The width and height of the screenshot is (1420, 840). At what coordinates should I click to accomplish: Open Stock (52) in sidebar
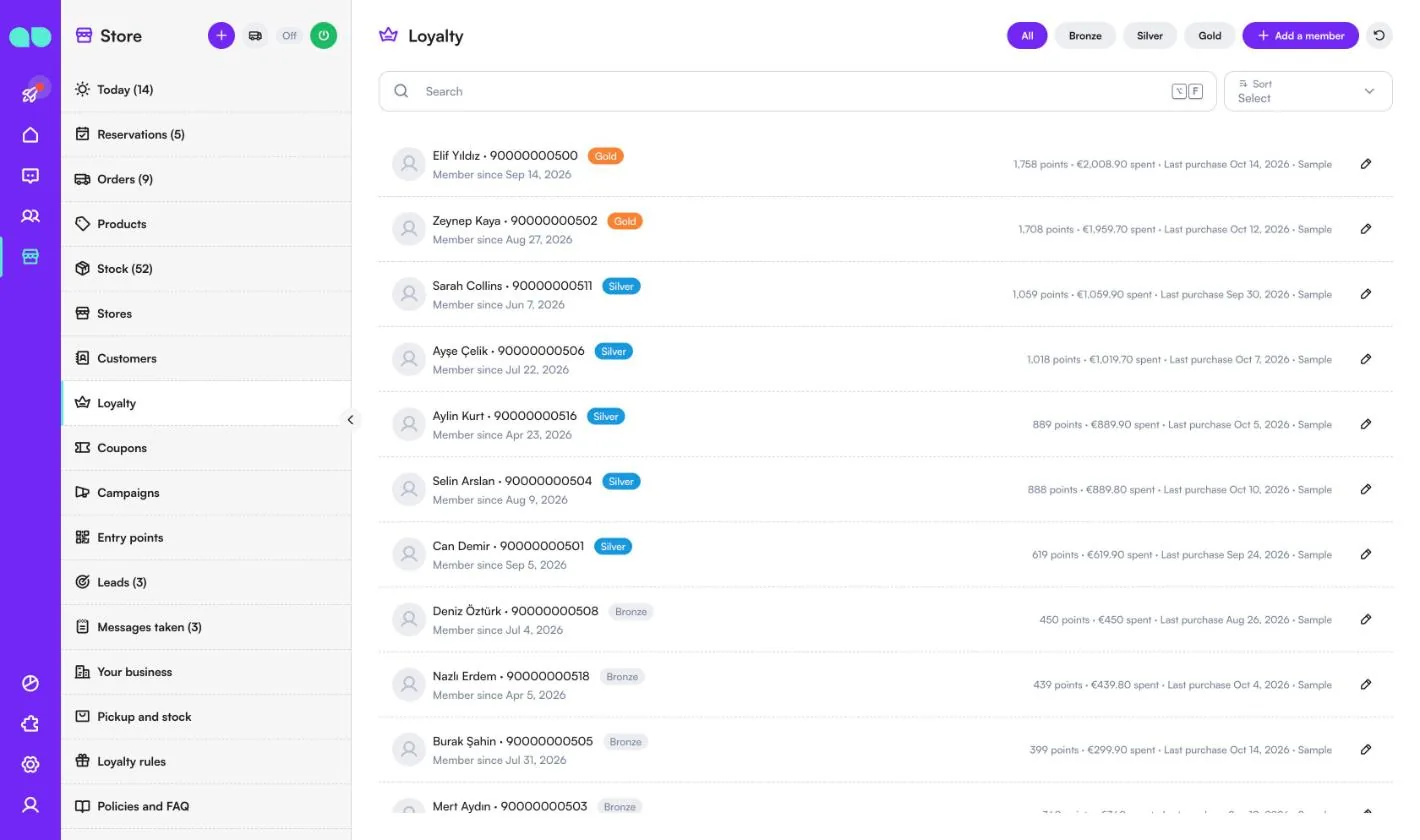(x=206, y=269)
